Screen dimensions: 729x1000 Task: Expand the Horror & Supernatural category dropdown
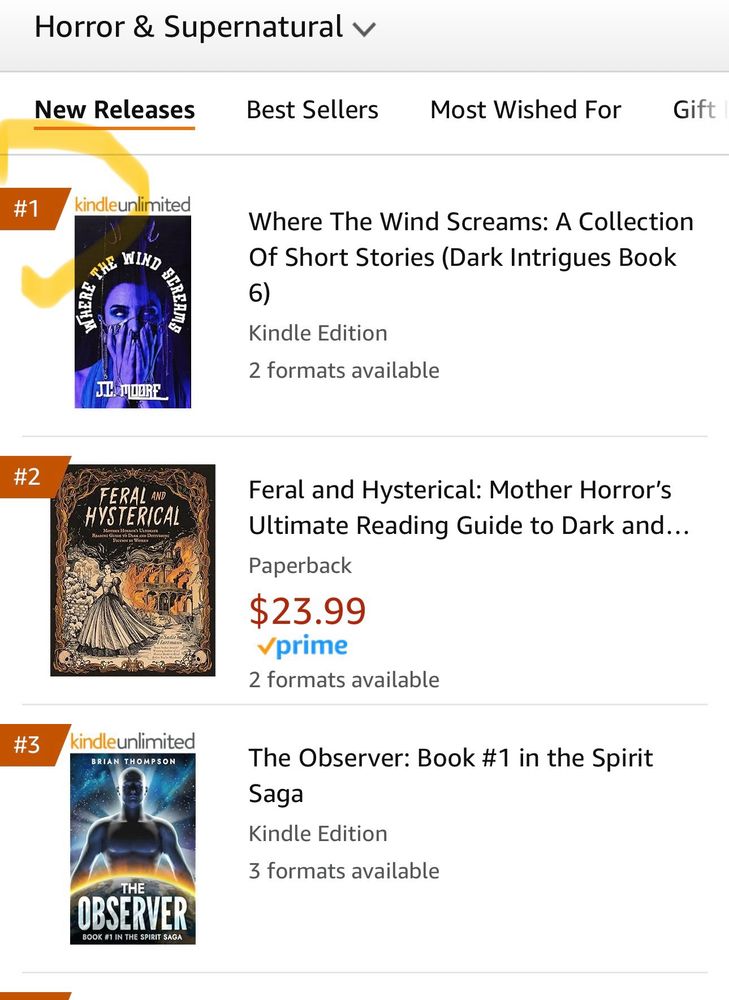tap(205, 27)
